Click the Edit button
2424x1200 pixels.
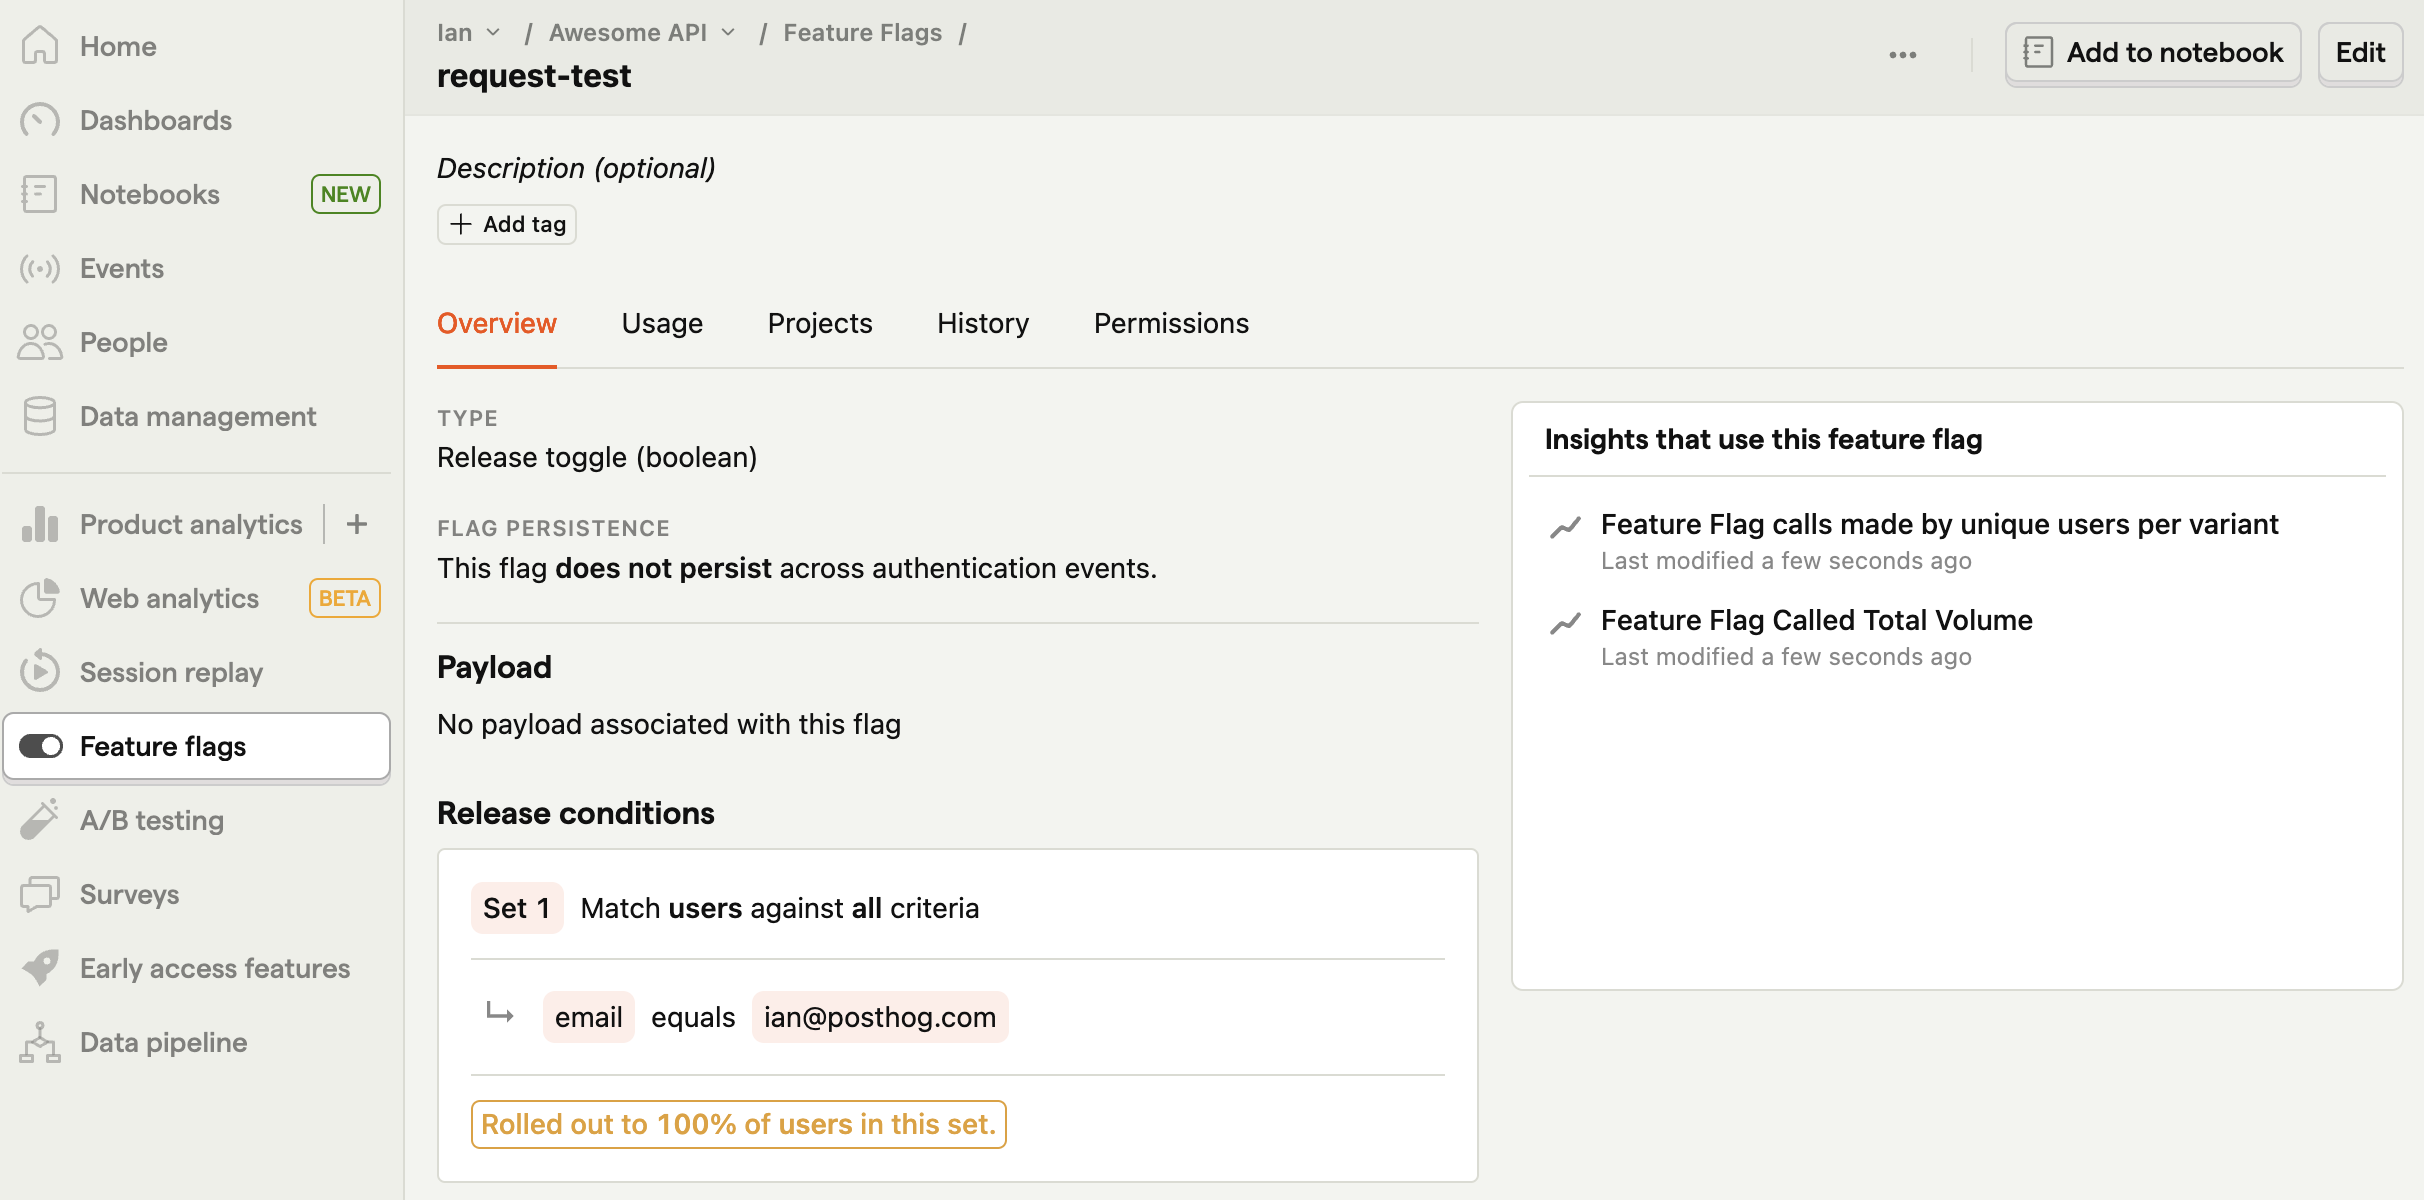[2360, 53]
